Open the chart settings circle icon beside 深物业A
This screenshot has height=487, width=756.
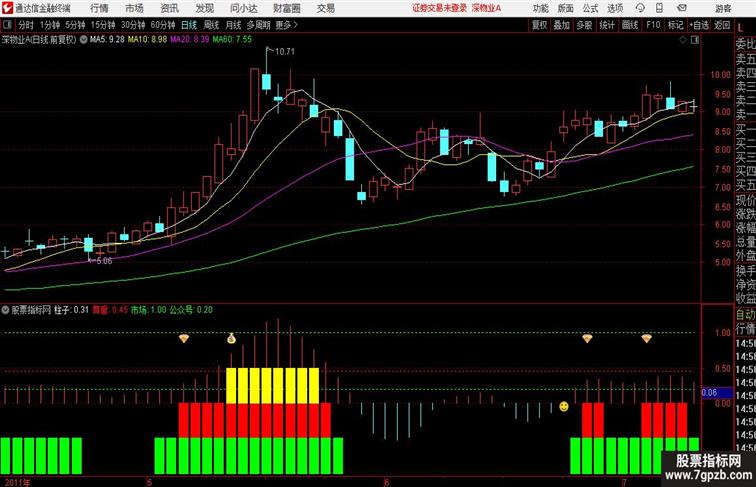[x=83, y=40]
